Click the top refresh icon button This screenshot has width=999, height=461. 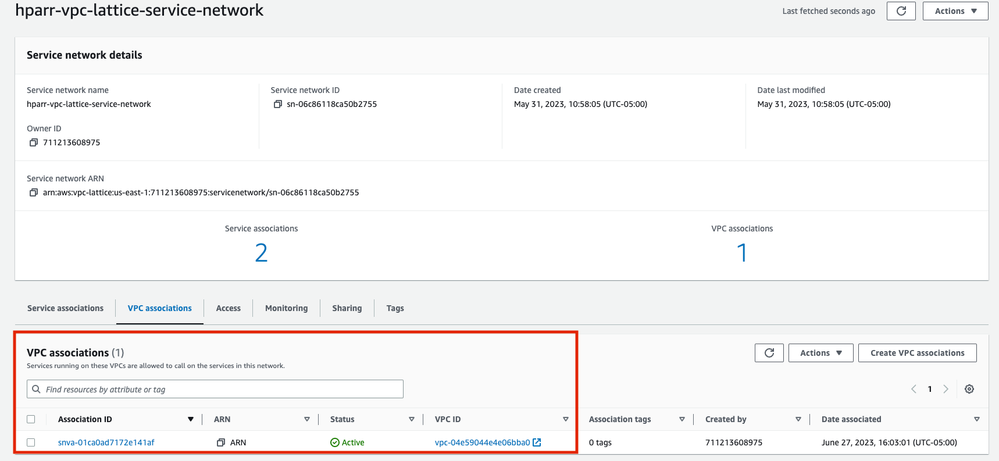click(x=902, y=11)
